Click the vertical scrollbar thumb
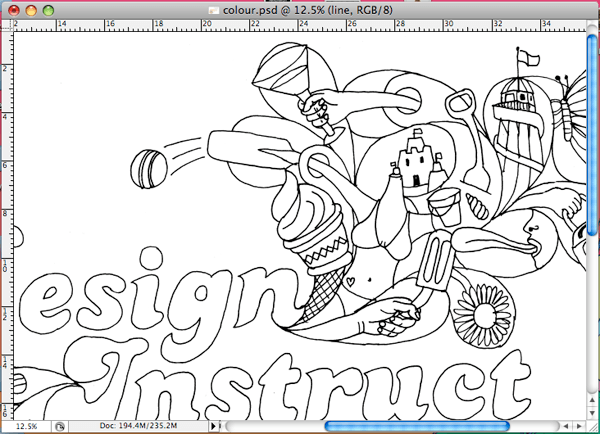This screenshot has height=434, width=600. tap(593, 135)
